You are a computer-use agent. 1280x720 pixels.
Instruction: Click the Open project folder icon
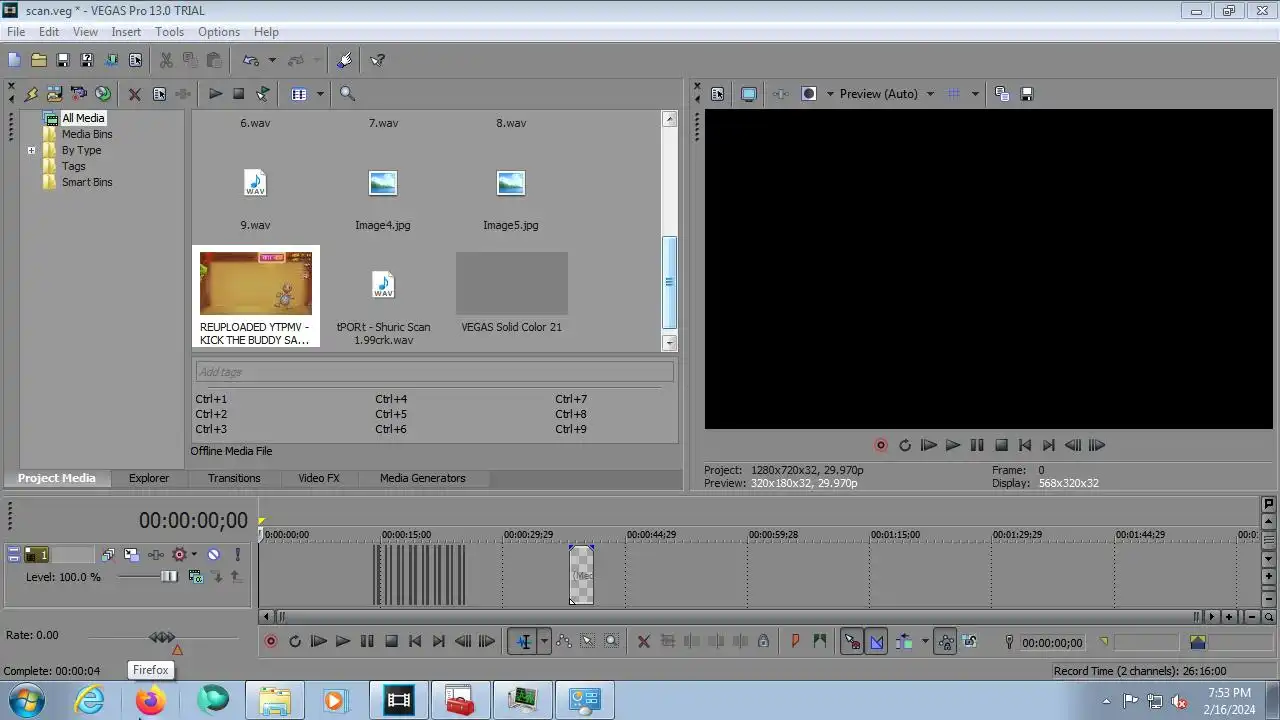point(38,60)
